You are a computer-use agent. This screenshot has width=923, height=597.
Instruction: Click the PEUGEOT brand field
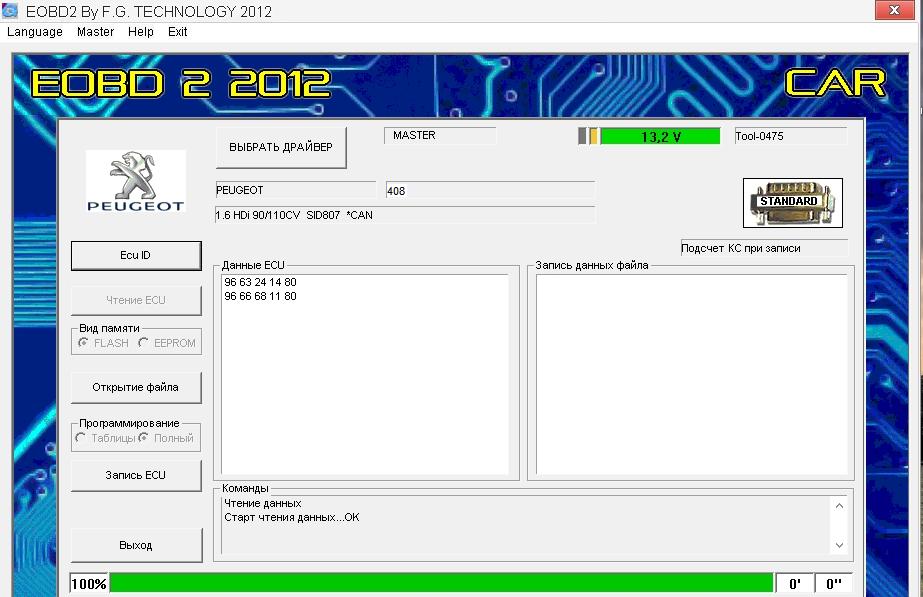296,190
